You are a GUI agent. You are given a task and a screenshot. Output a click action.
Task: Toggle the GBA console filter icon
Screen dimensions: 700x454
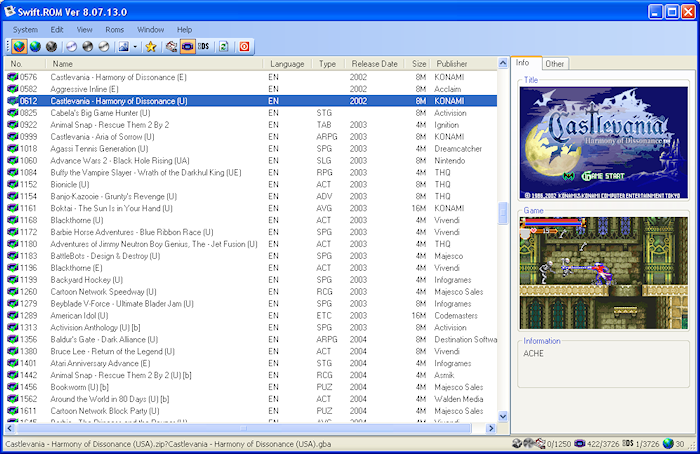[188, 46]
